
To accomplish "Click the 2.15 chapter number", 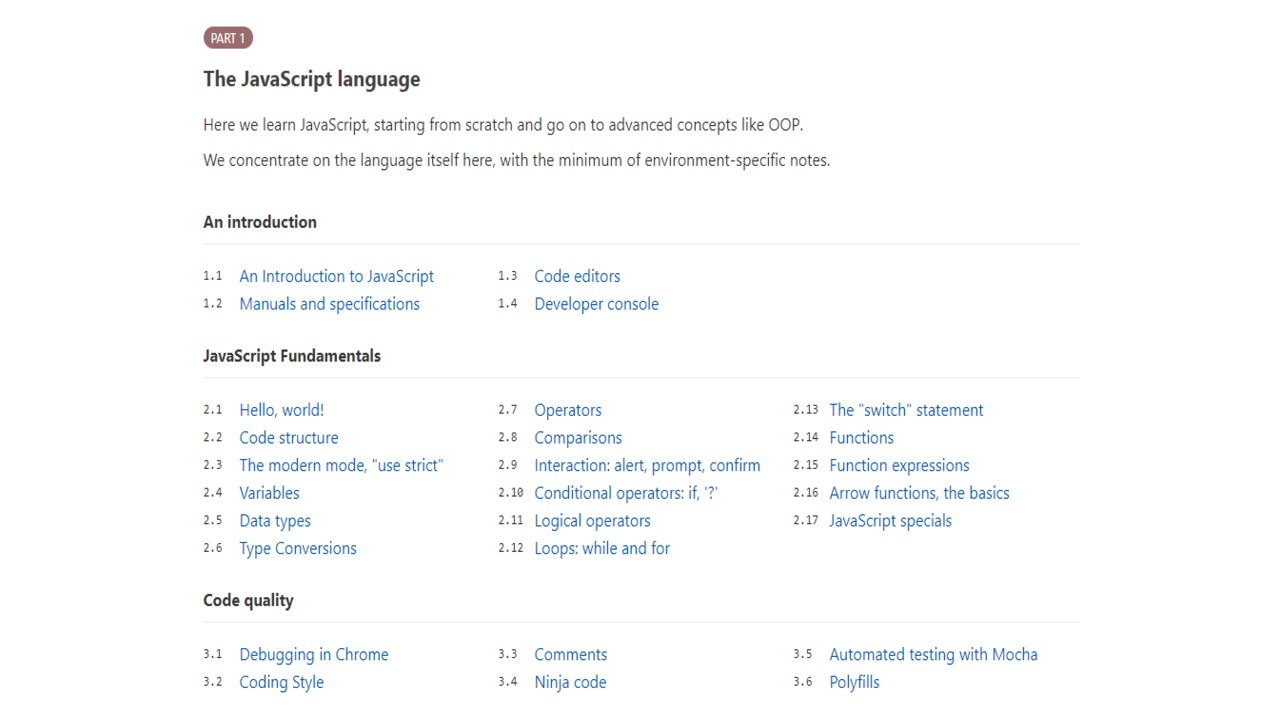I will [806, 465].
